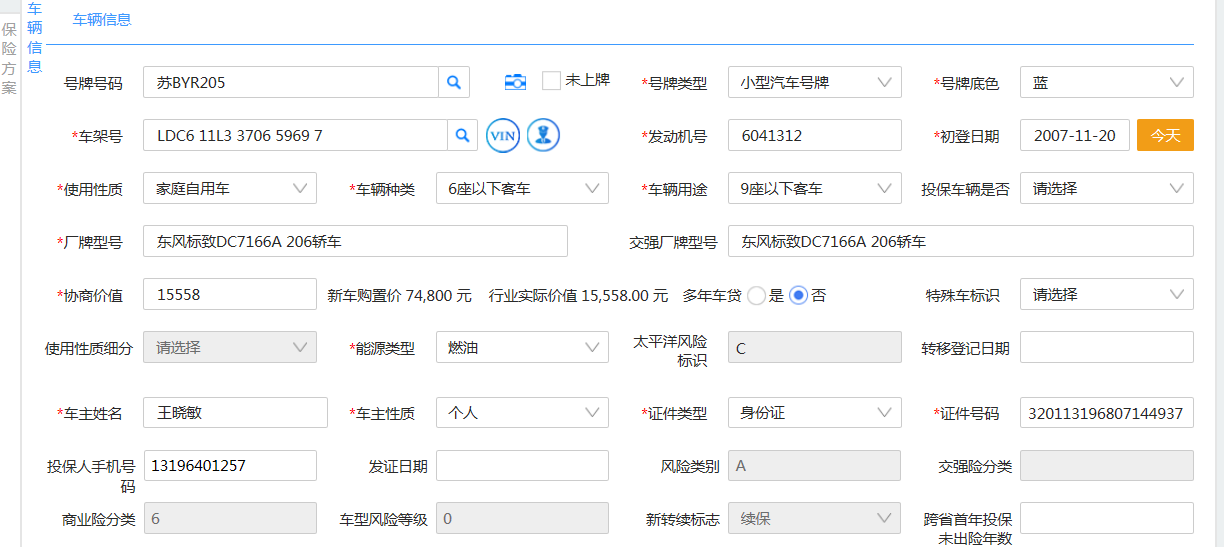Open the 保险方案 side tab
This screenshot has width=1224, height=547.
tap(9, 59)
